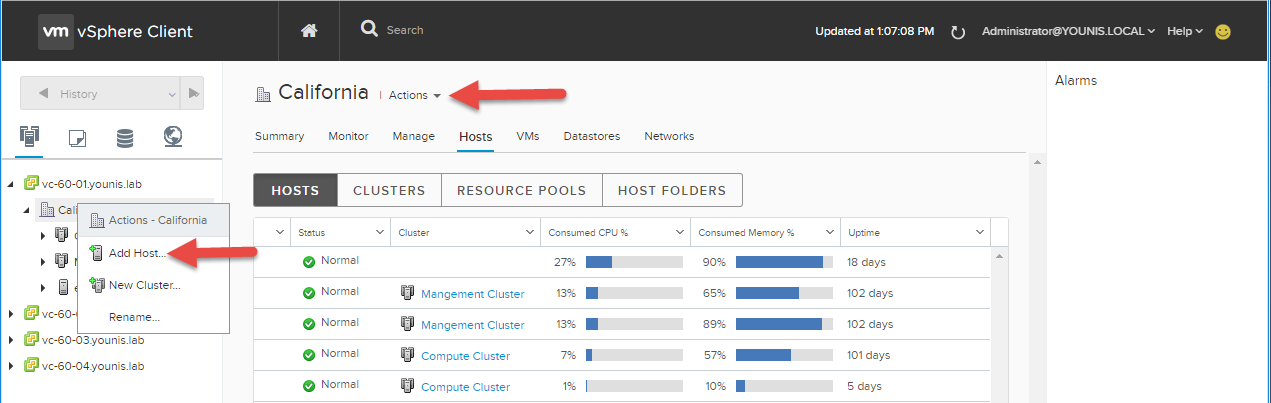1271x403 pixels.
Task: Open the Actions dropdown next to California
Action: tap(415, 95)
